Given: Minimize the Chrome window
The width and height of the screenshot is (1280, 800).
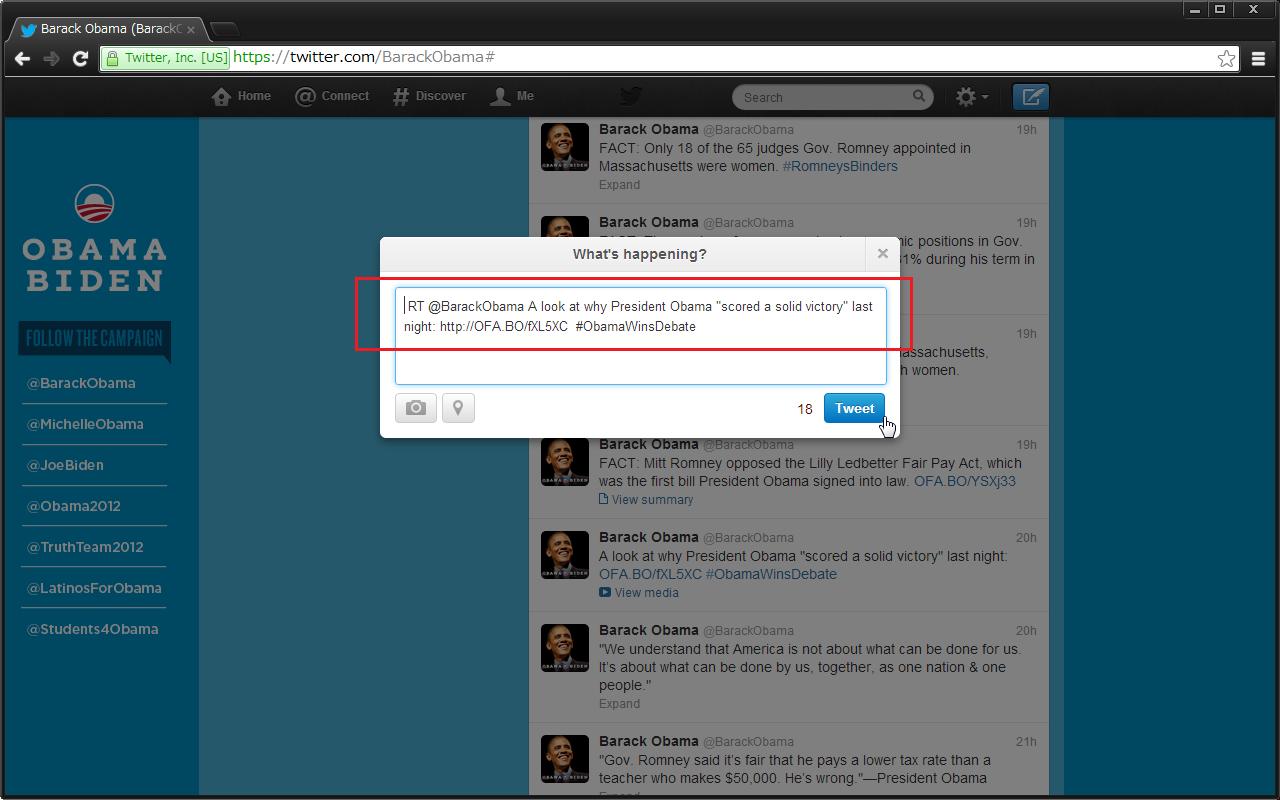Looking at the screenshot, I should [x=1197, y=9].
